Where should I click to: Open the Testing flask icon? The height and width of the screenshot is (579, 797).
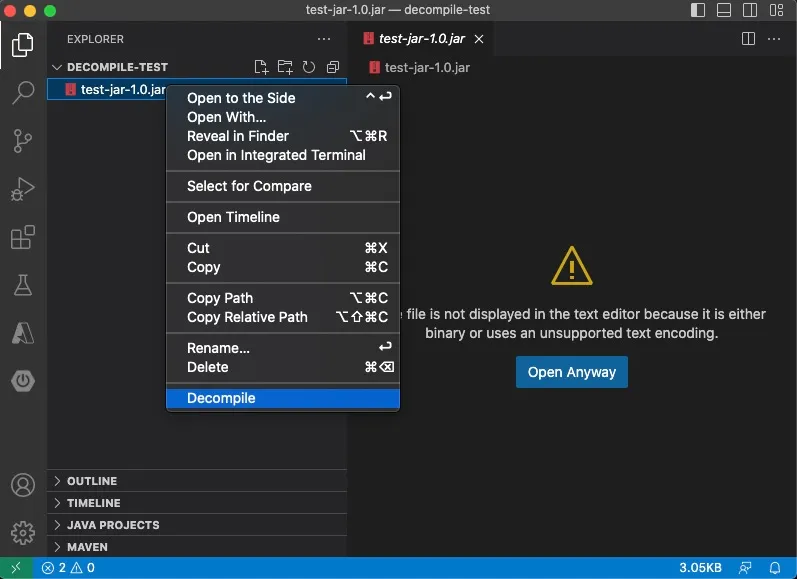23,285
